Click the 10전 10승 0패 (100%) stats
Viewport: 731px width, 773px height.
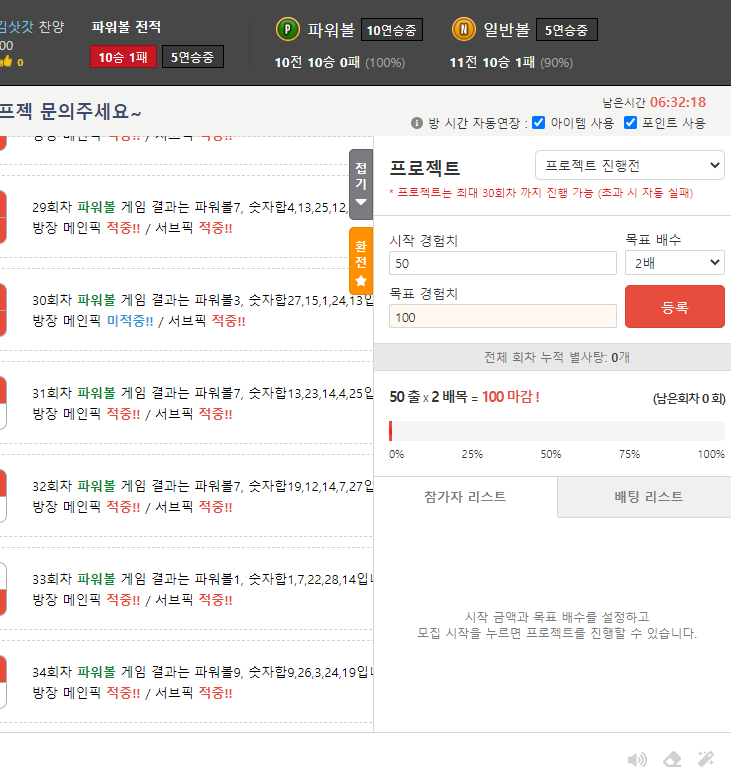(x=340, y=63)
